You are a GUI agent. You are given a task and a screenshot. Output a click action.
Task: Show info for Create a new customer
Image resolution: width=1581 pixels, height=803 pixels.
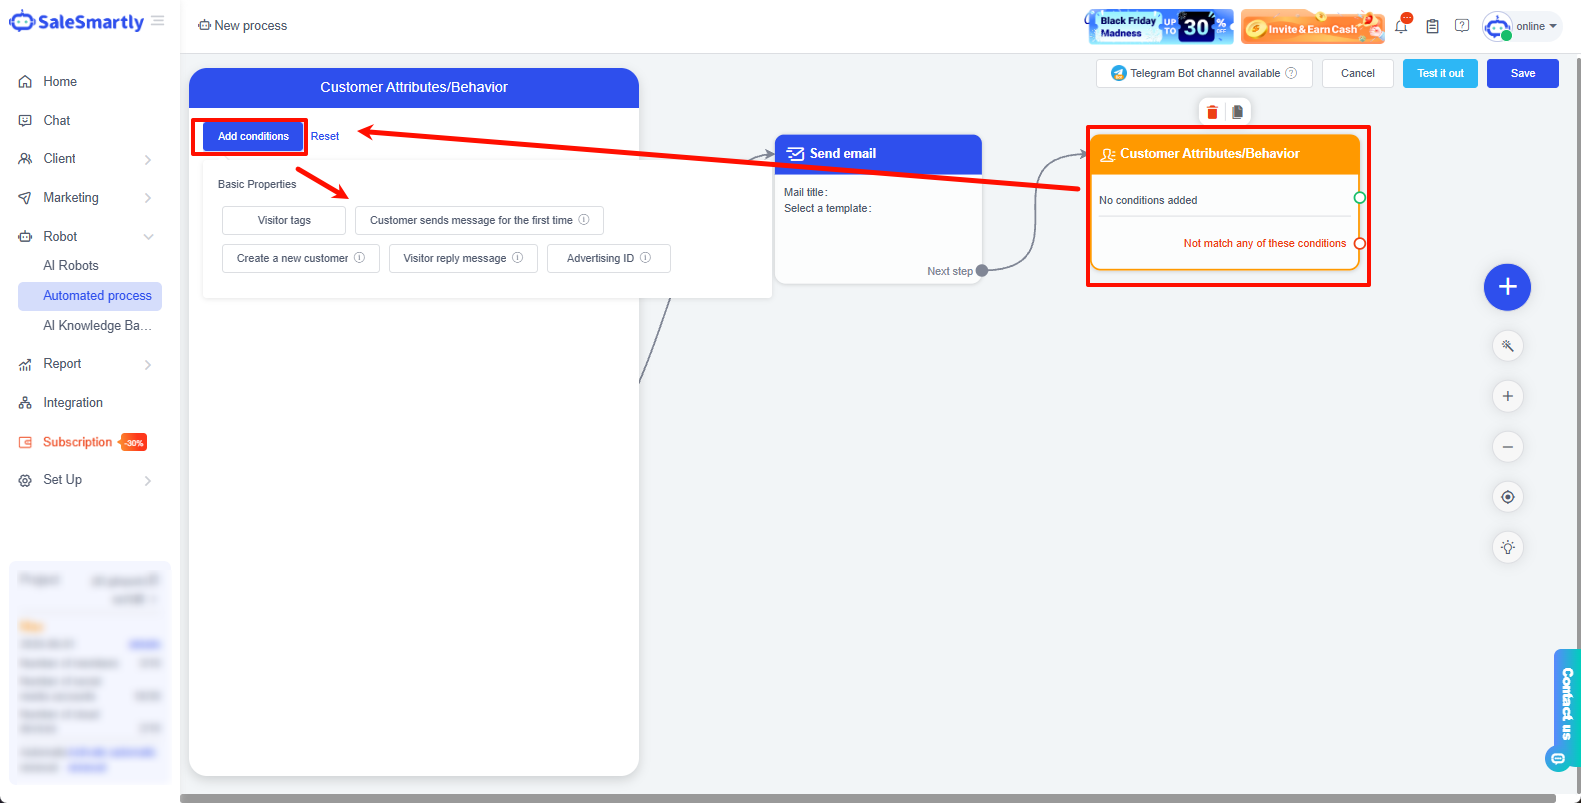point(359,258)
